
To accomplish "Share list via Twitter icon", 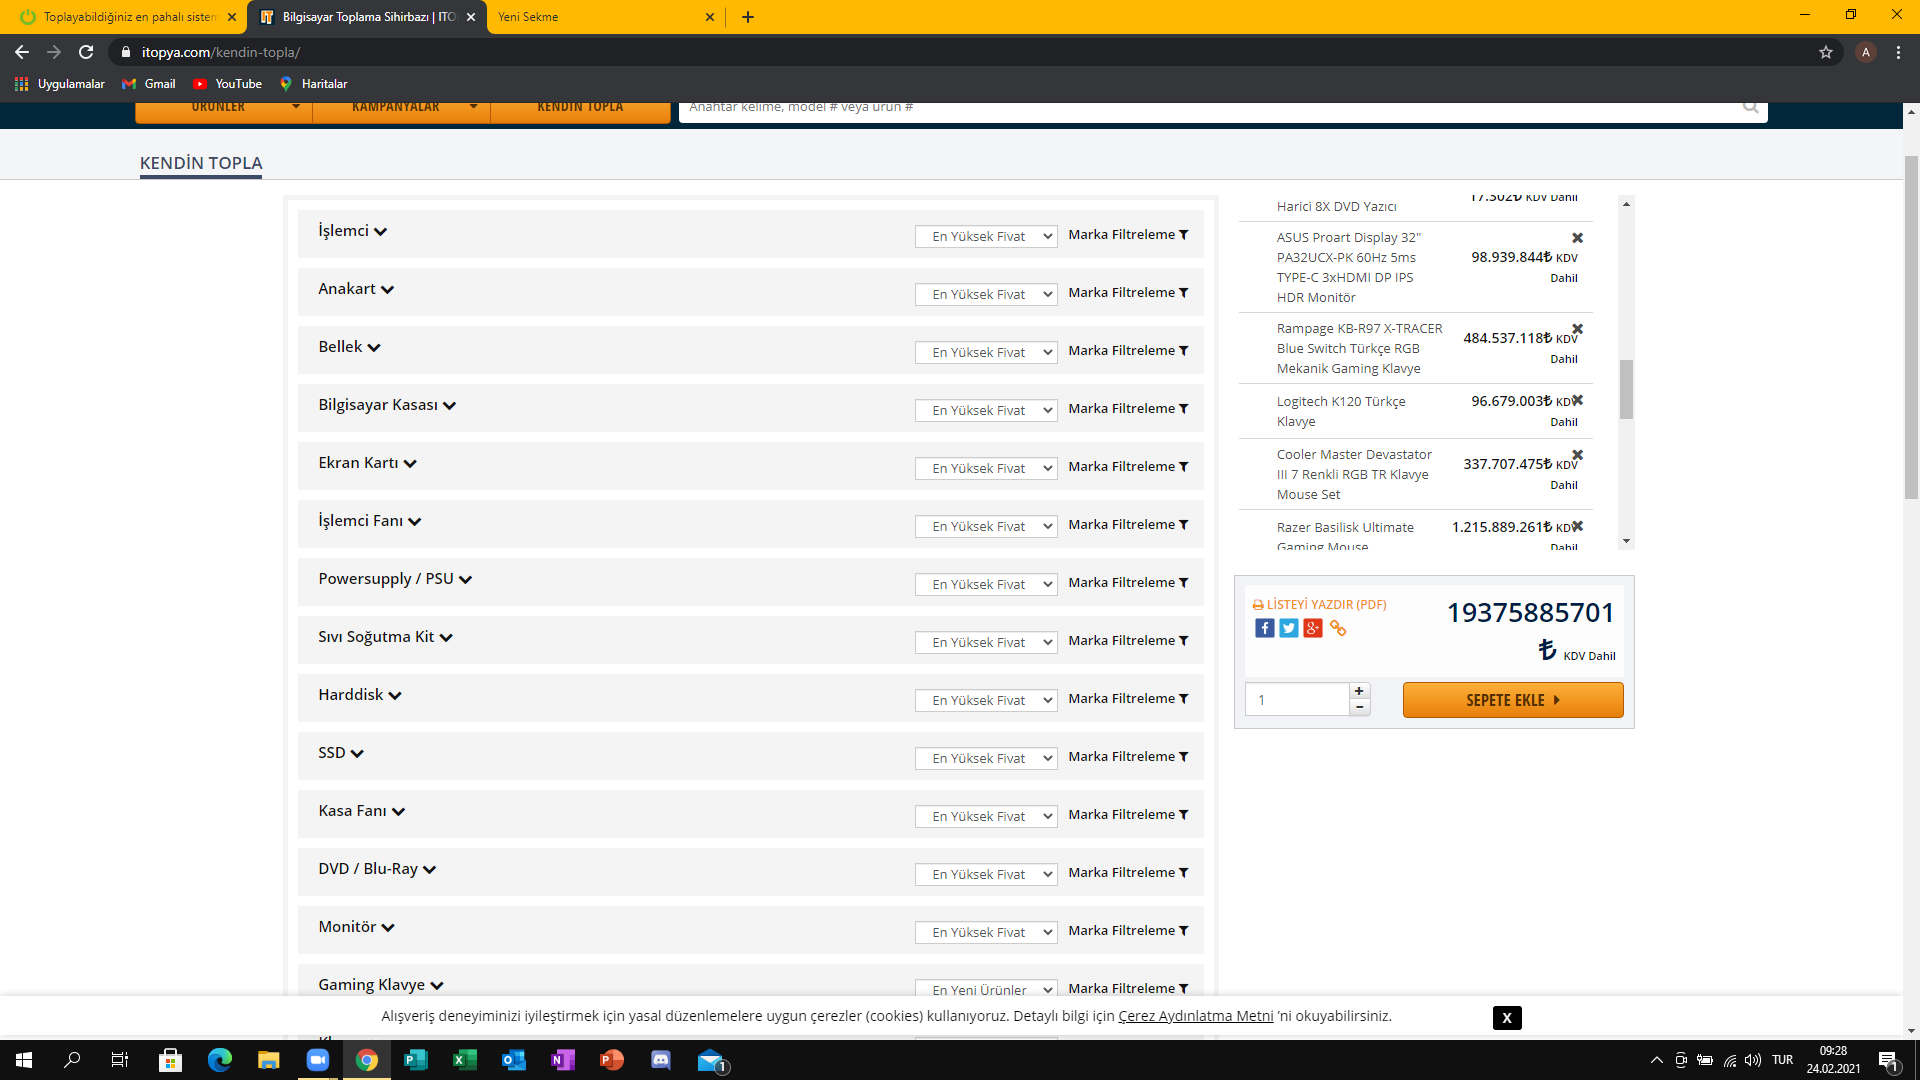I will (x=1288, y=628).
